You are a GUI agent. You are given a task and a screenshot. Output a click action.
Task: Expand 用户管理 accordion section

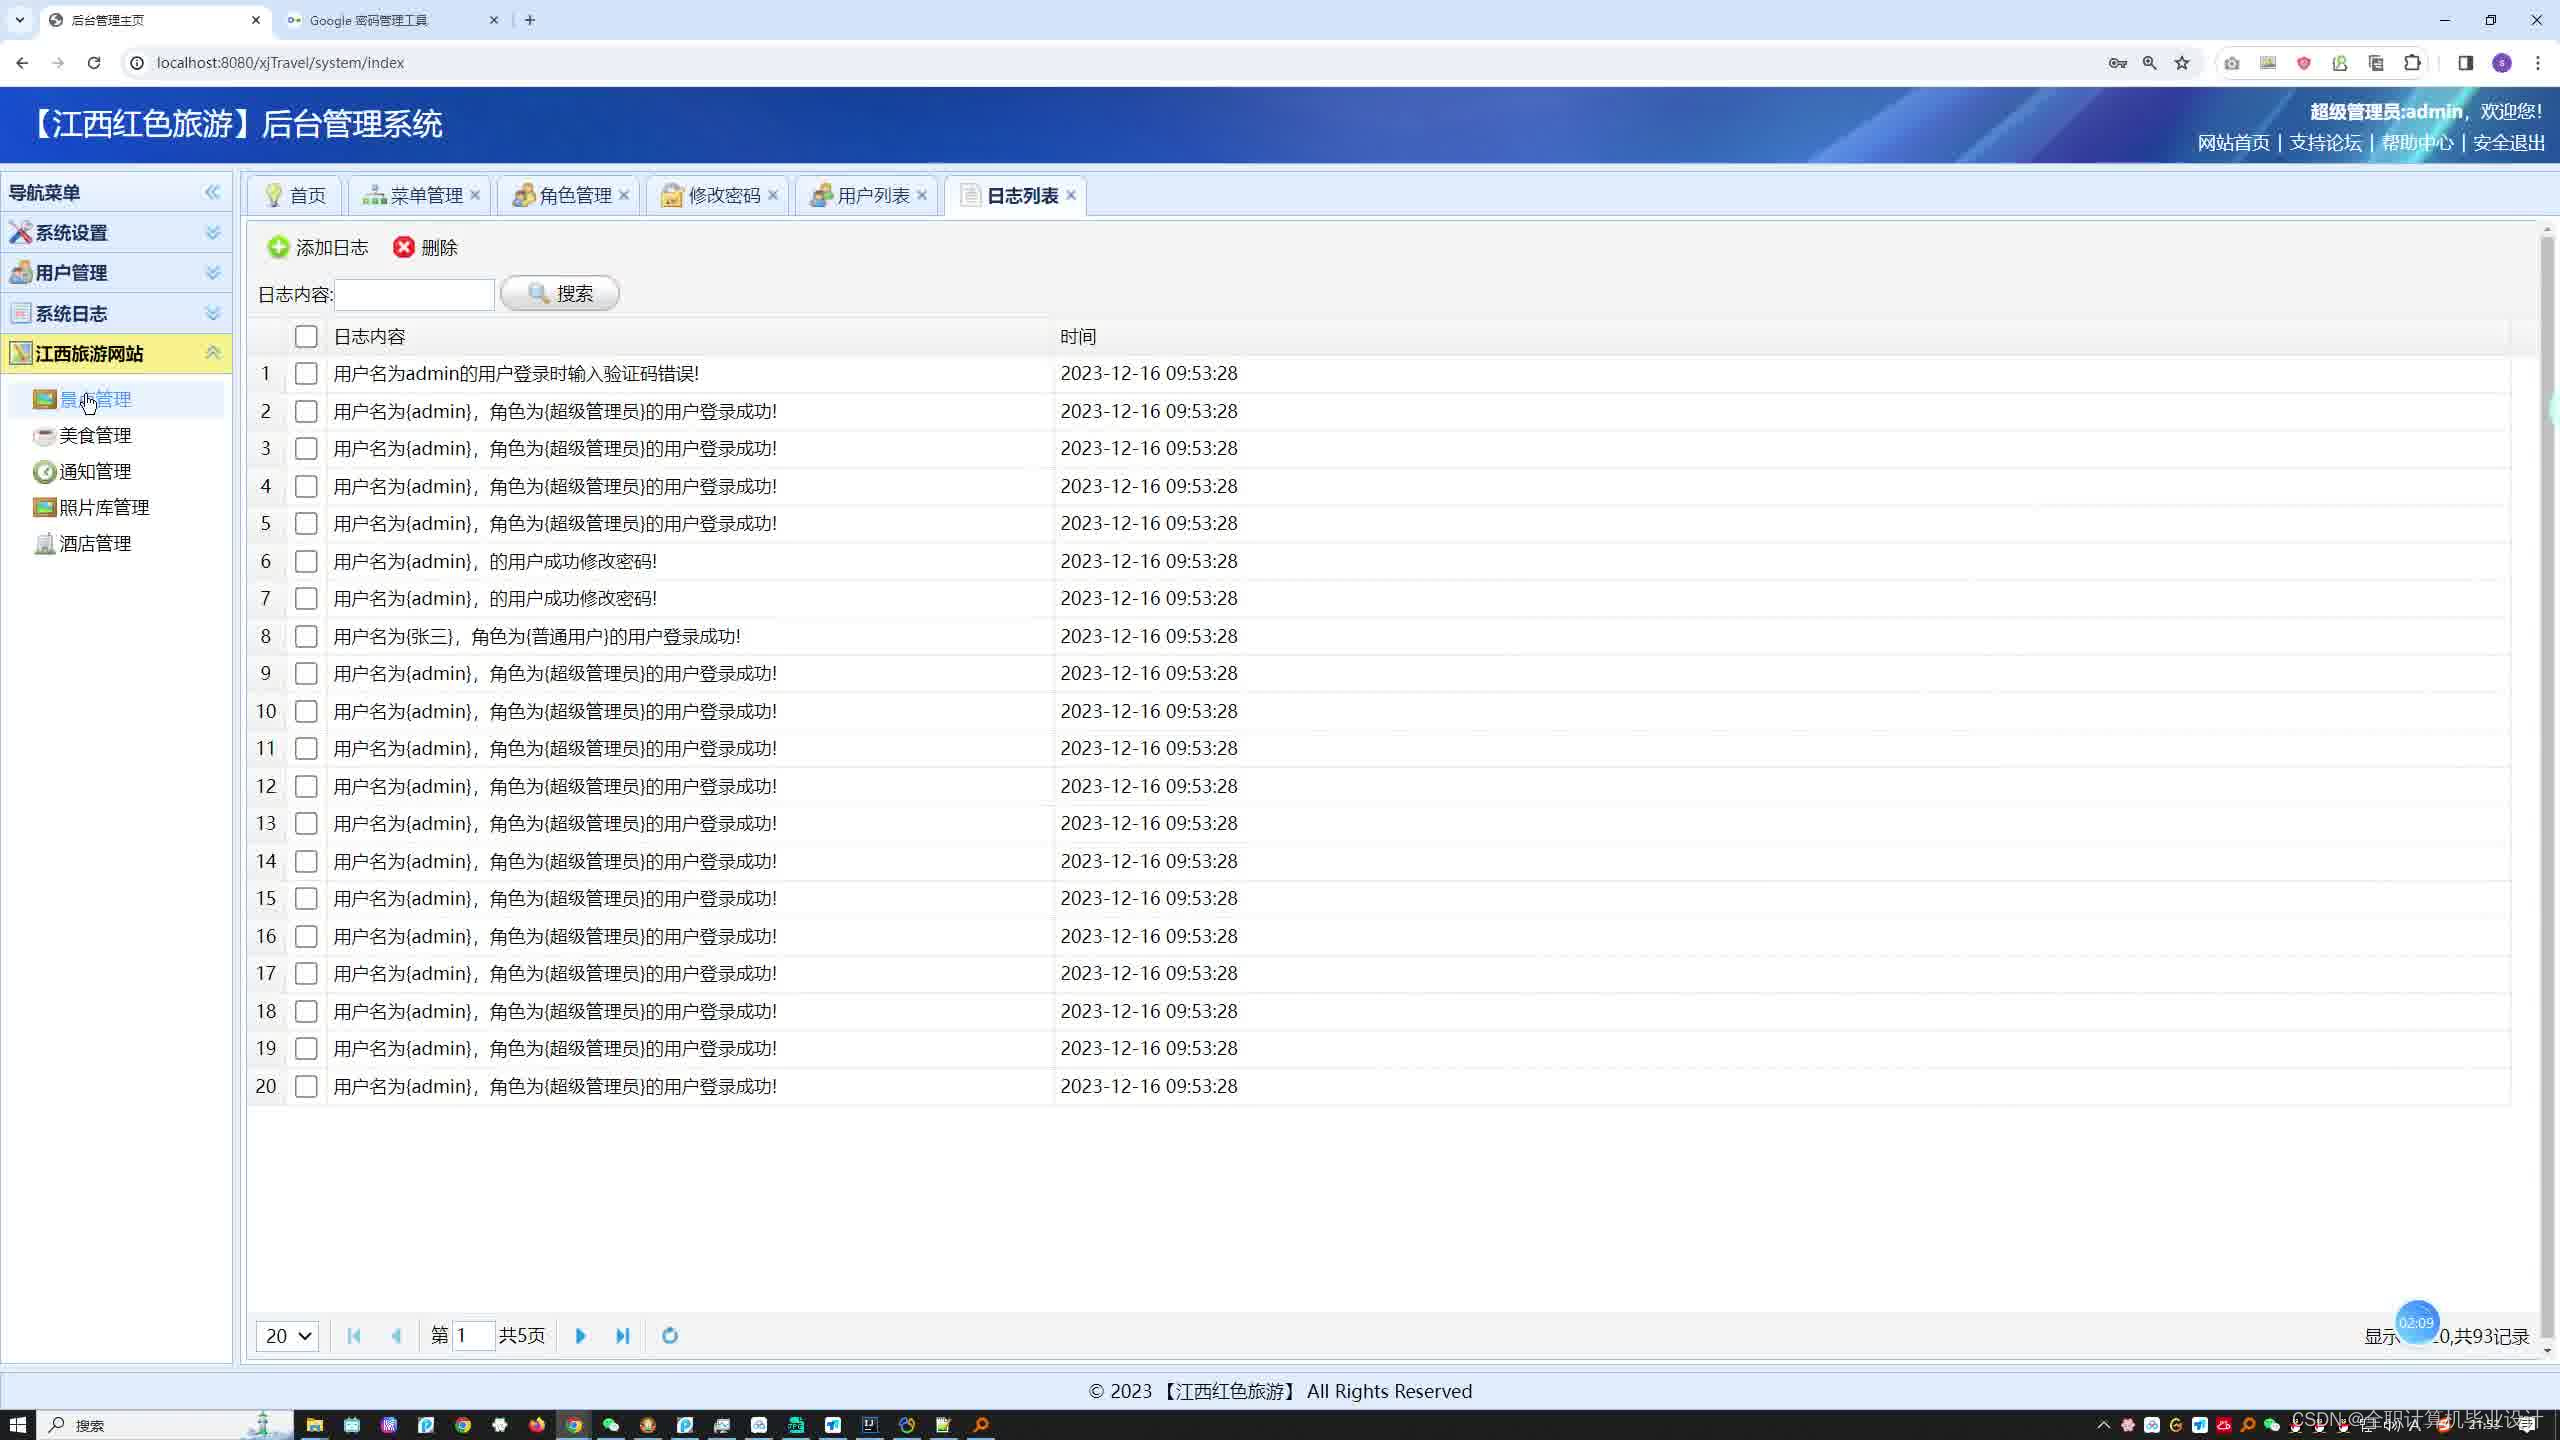[115, 272]
